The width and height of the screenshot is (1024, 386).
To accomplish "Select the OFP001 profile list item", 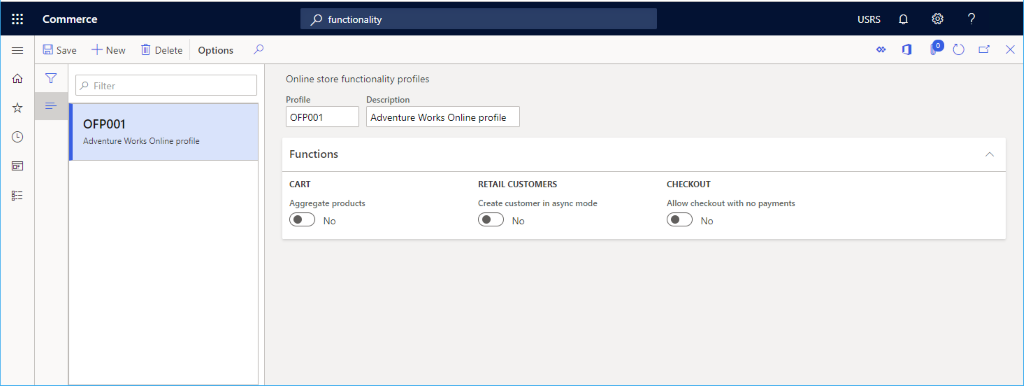I will [x=163, y=132].
